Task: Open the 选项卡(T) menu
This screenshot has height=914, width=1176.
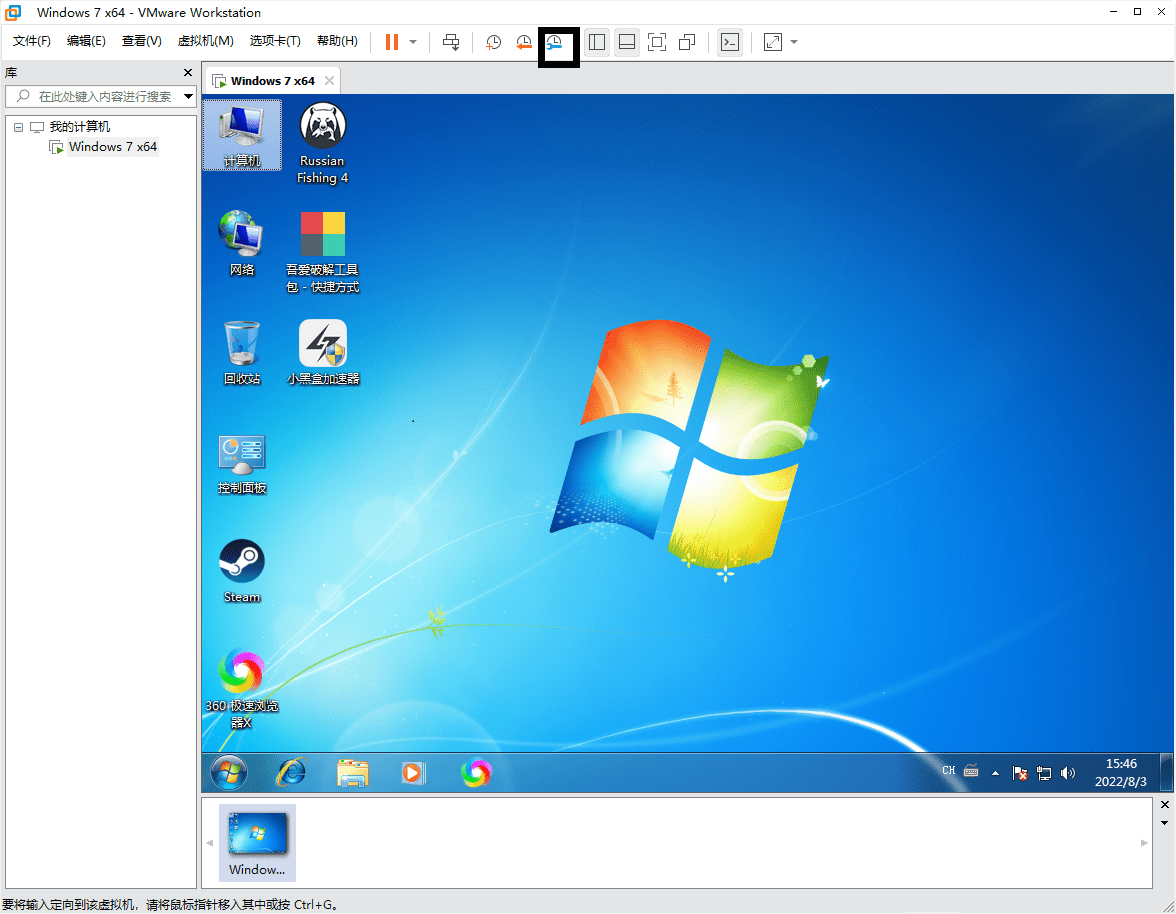Action: pyautogui.click(x=275, y=40)
